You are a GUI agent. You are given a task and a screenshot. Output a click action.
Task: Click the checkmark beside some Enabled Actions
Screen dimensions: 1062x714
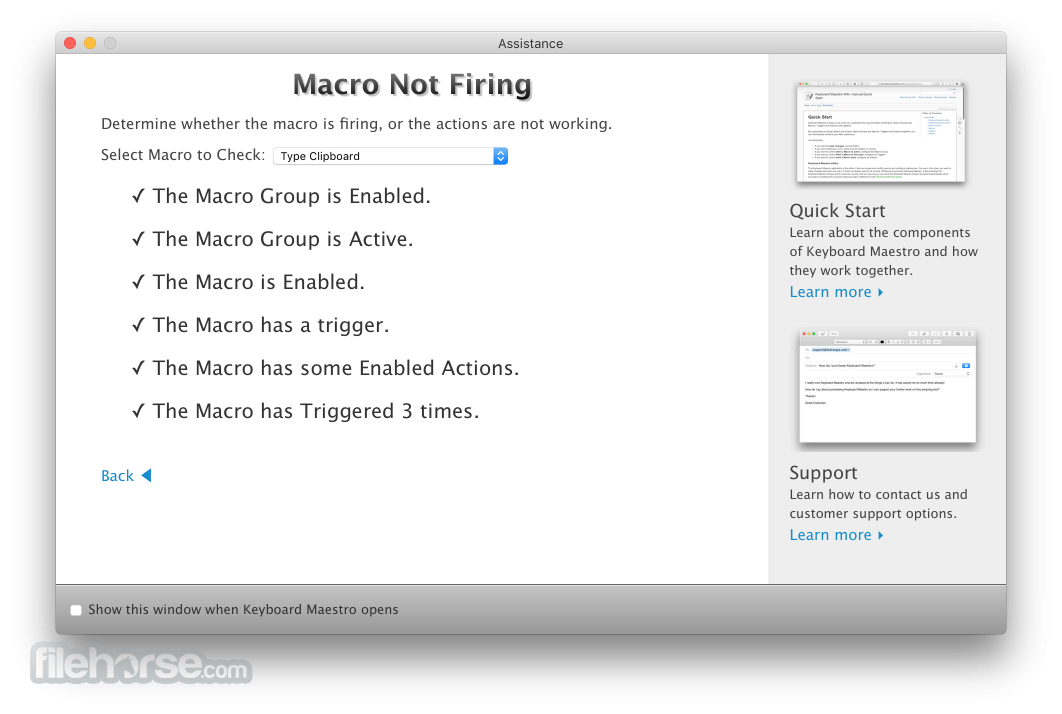point(138,369)
